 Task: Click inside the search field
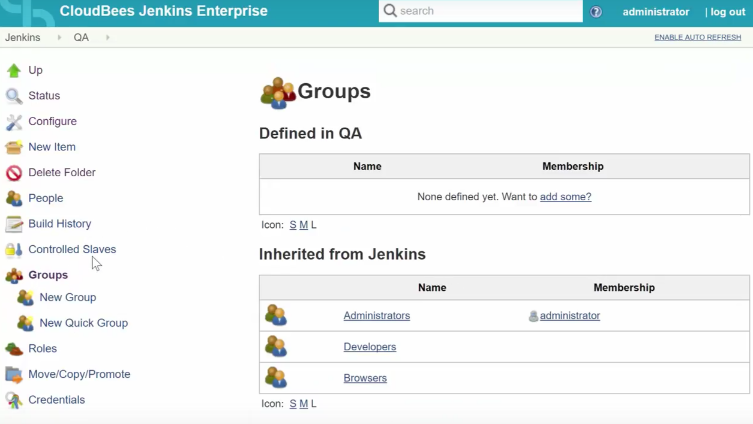point(481,11)
